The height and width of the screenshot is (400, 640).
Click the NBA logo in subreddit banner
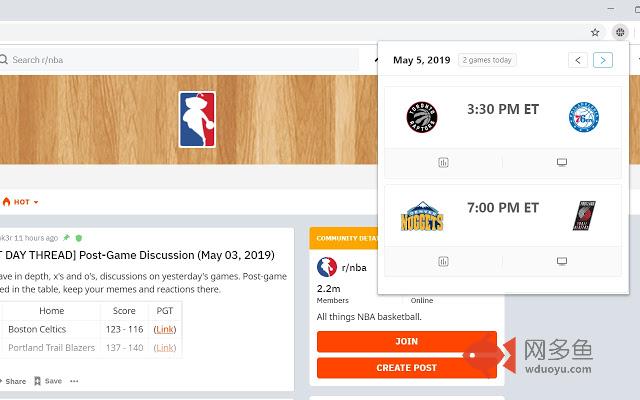(197, 119)
